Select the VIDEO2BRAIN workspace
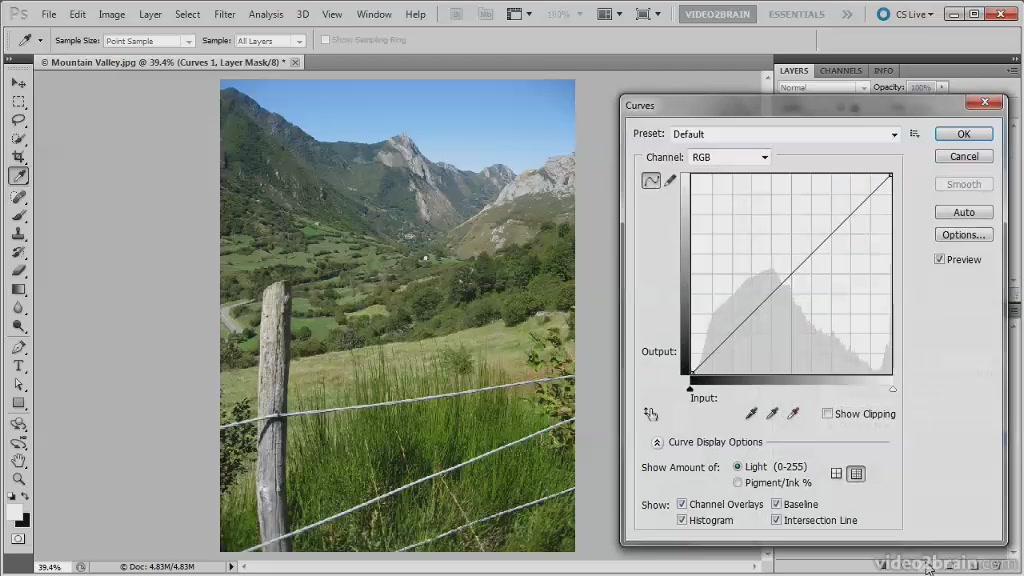1024x576 pixels. click(x=717, y=14)
